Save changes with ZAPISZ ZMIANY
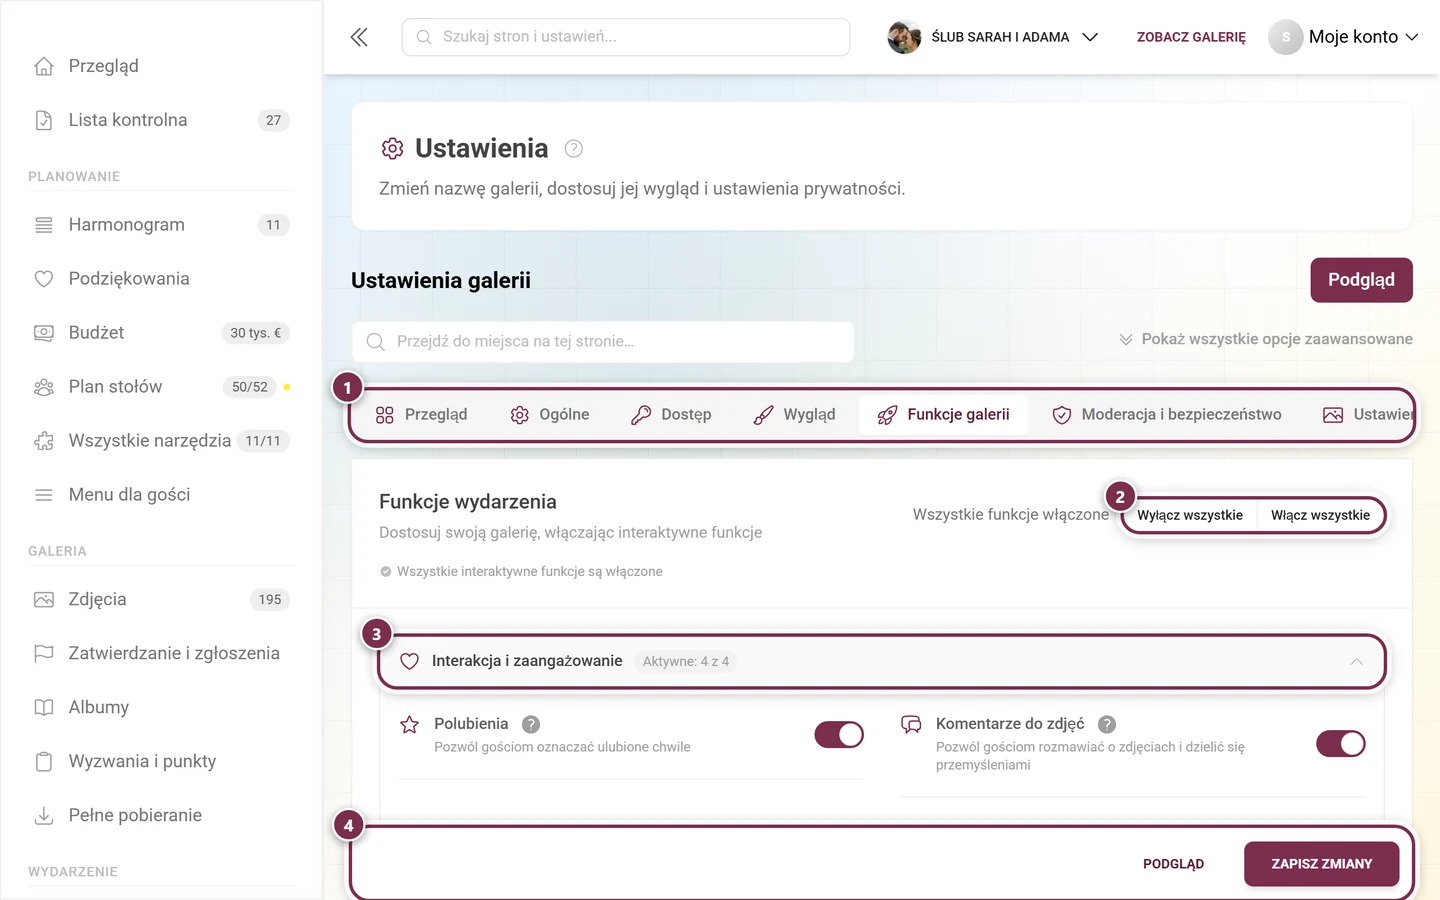 1321,864
